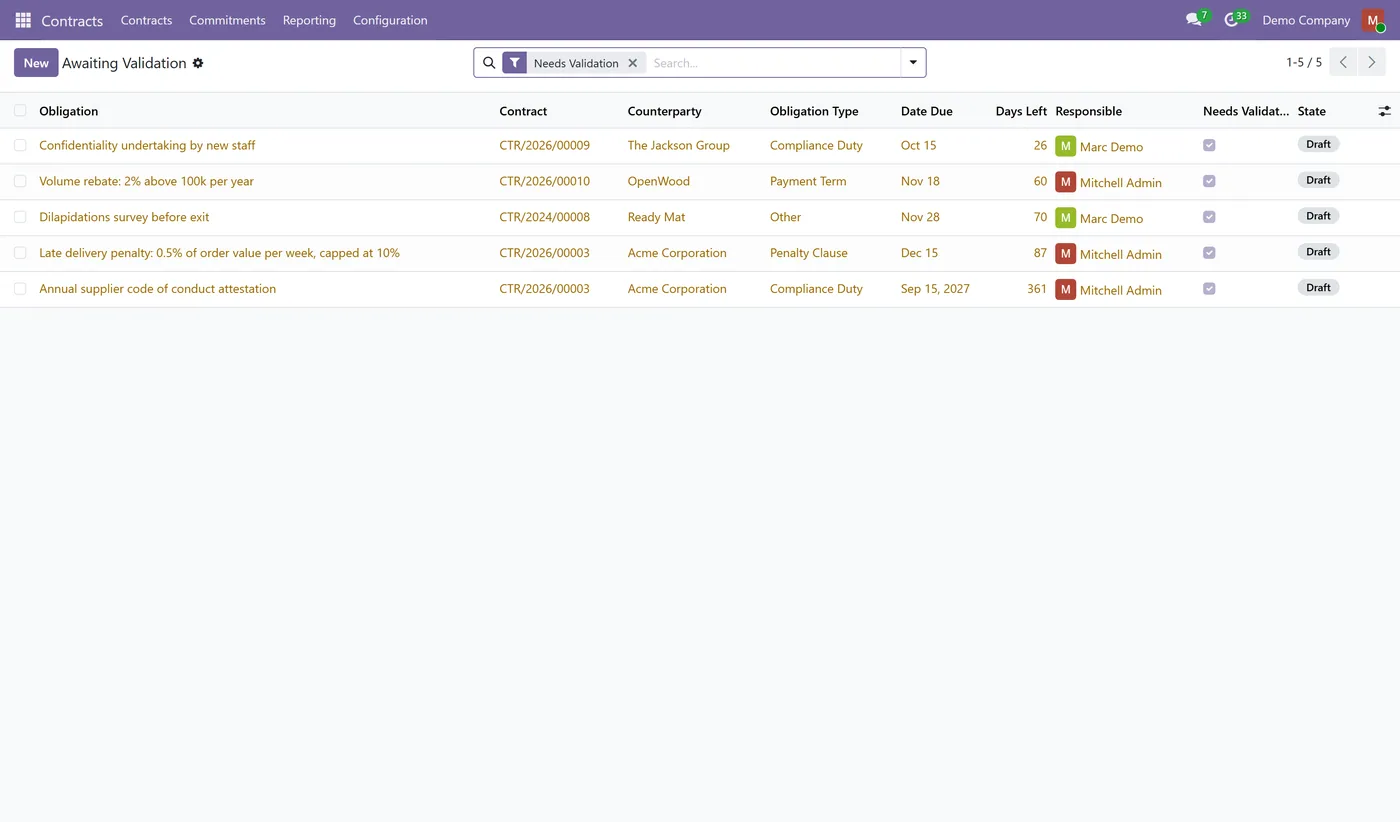Click The Jackson Group counterparty
1400x822 pixels.
(x=678, y=145)
